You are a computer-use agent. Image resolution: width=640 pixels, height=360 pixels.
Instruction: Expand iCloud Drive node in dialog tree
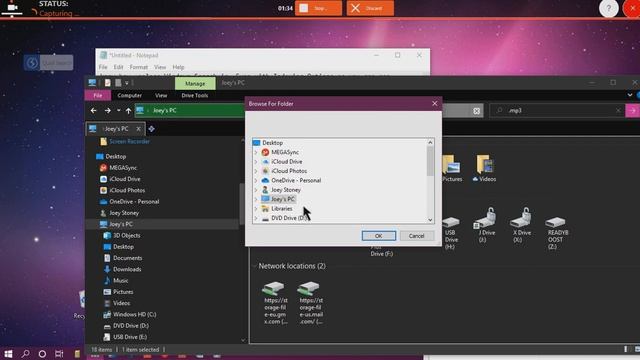pyautogui.click(x=256, y=162)
